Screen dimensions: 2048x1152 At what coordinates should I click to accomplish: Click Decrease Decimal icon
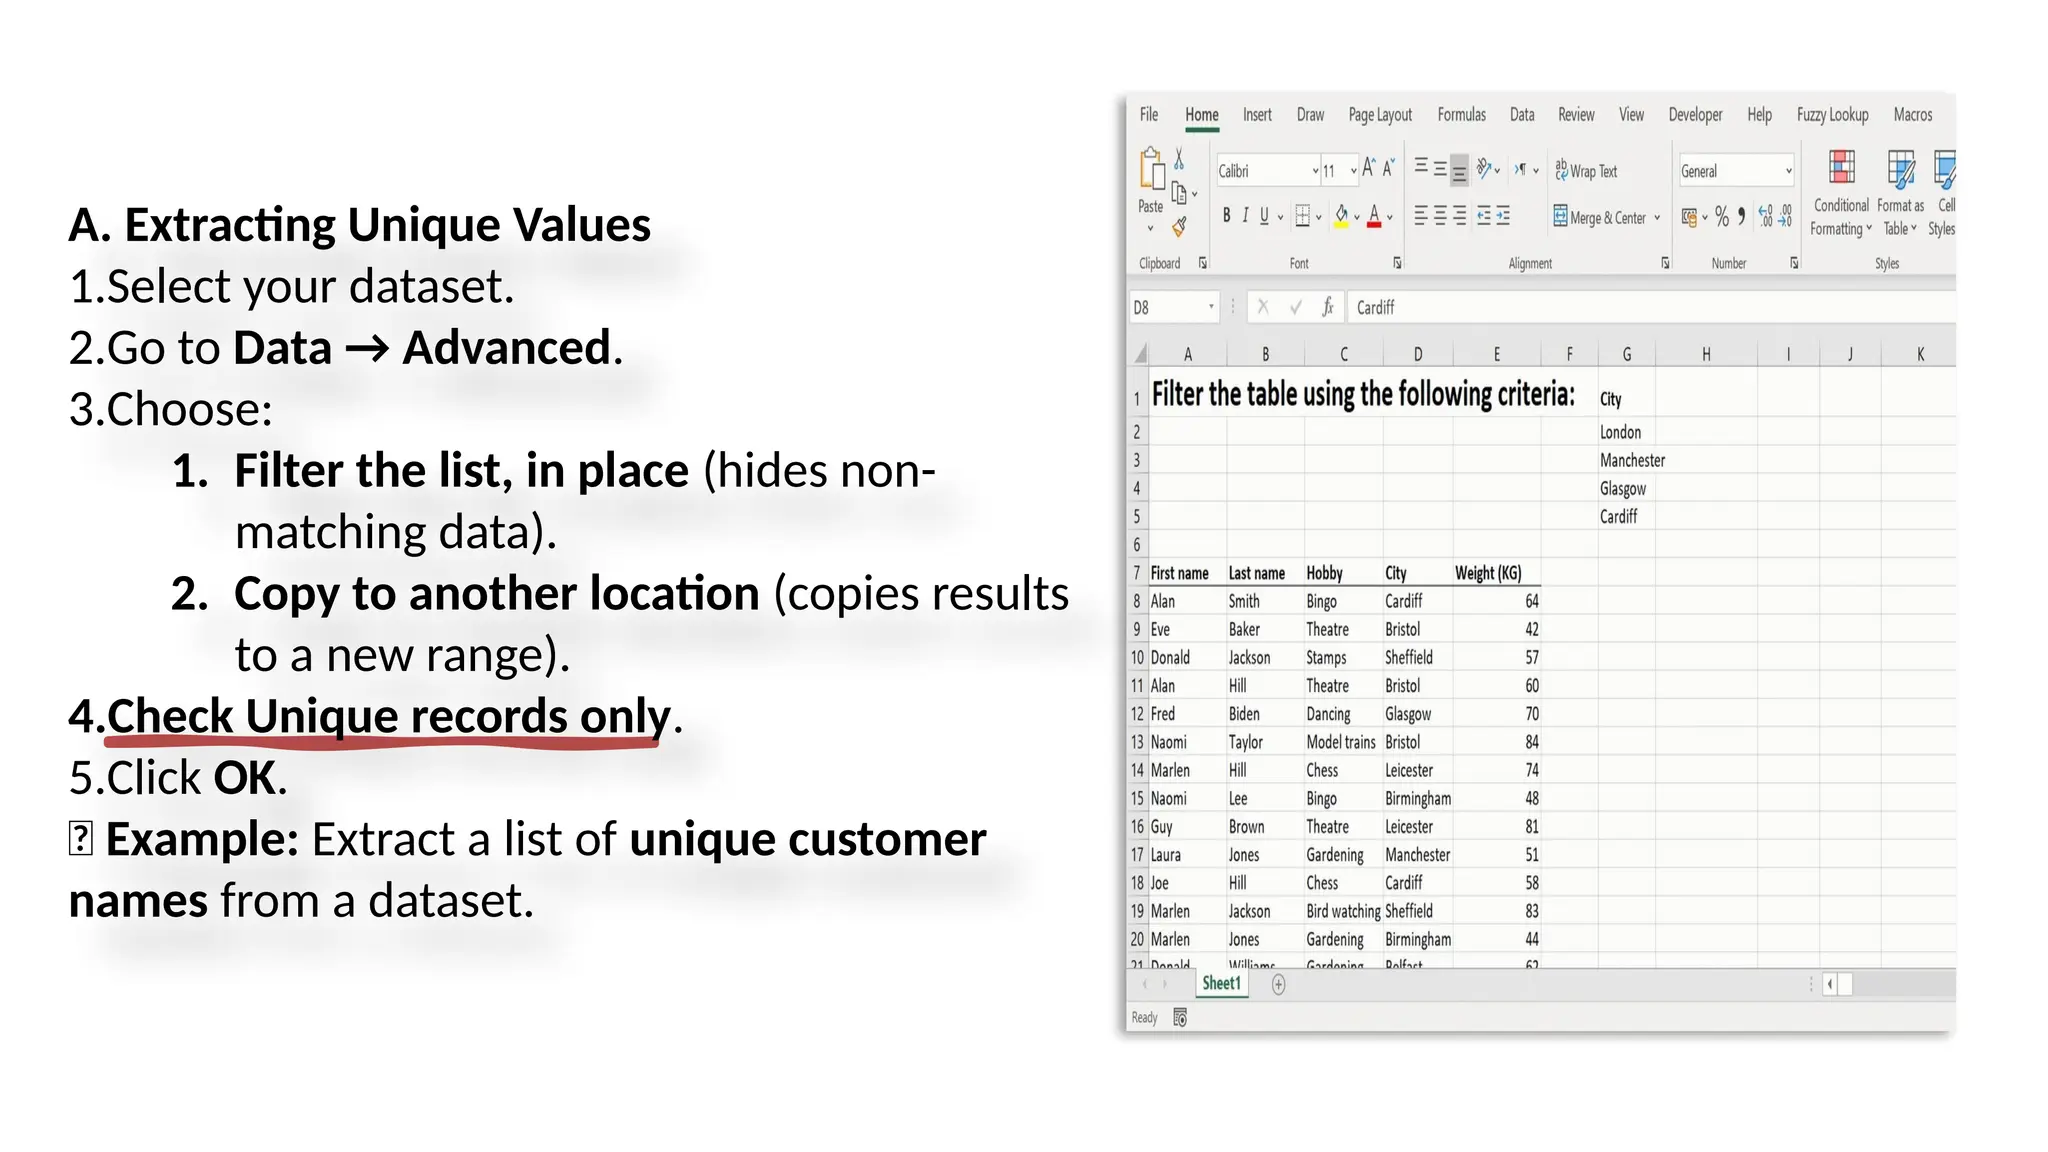tap(1786, 216)
